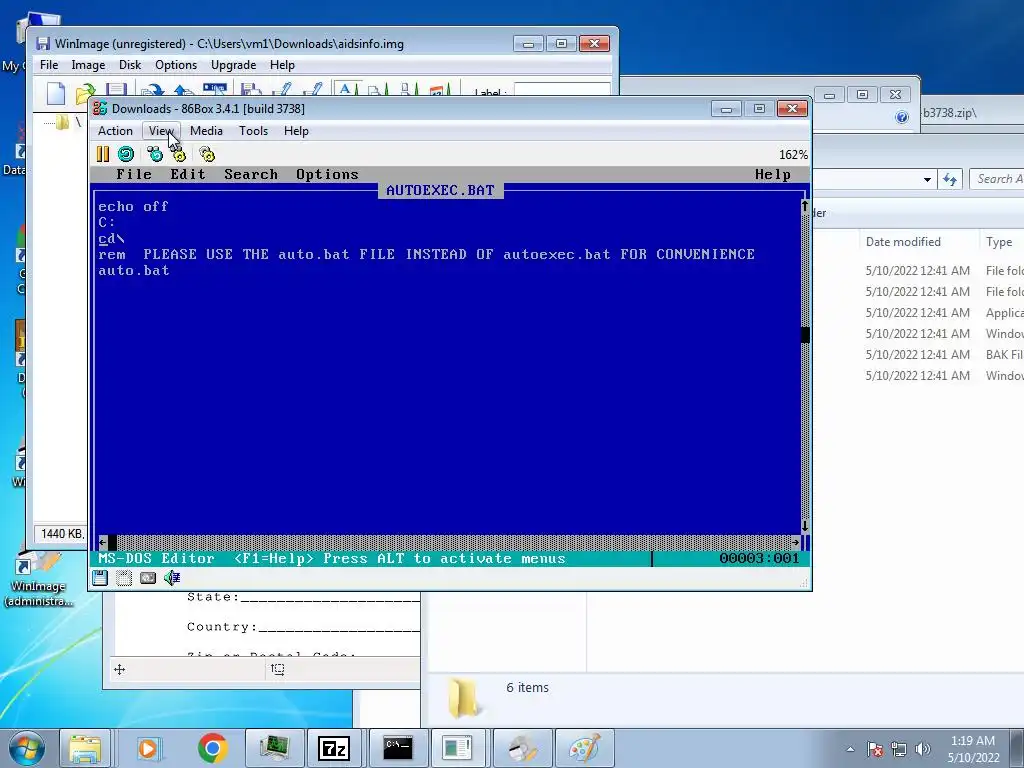Open File Explorer from taskbar
Viewport: 1024px width, 768px height.
[x=85, y=748]
